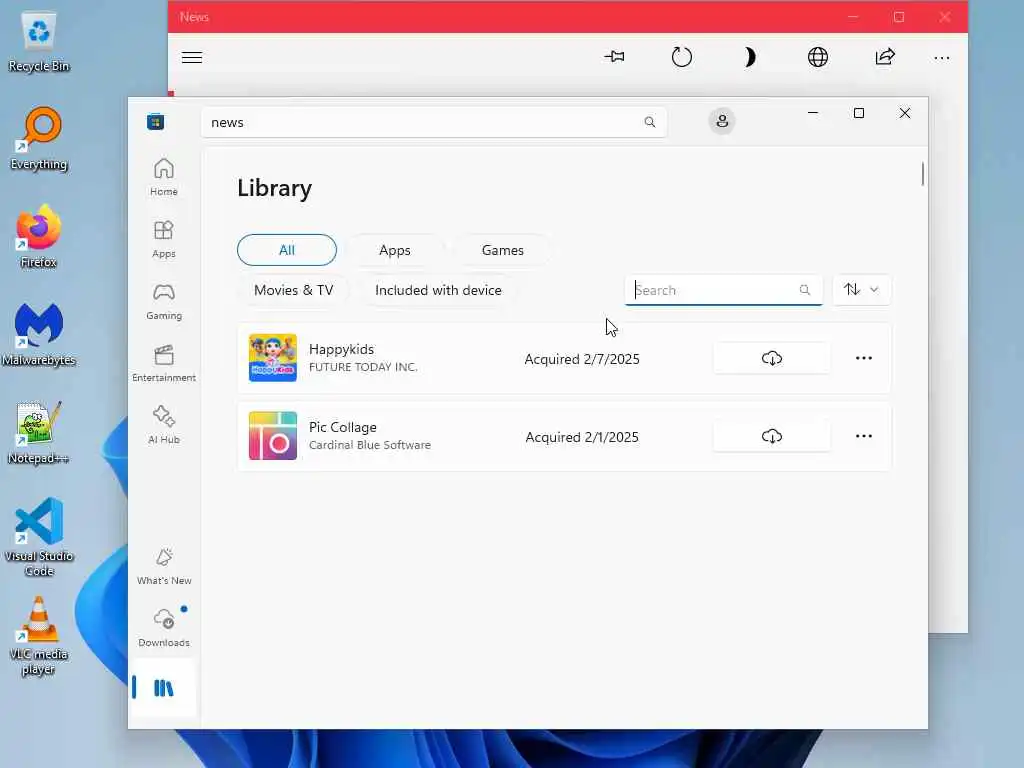Click the share icon in News window
This screenshot has width=1024, height=768.
885,57
